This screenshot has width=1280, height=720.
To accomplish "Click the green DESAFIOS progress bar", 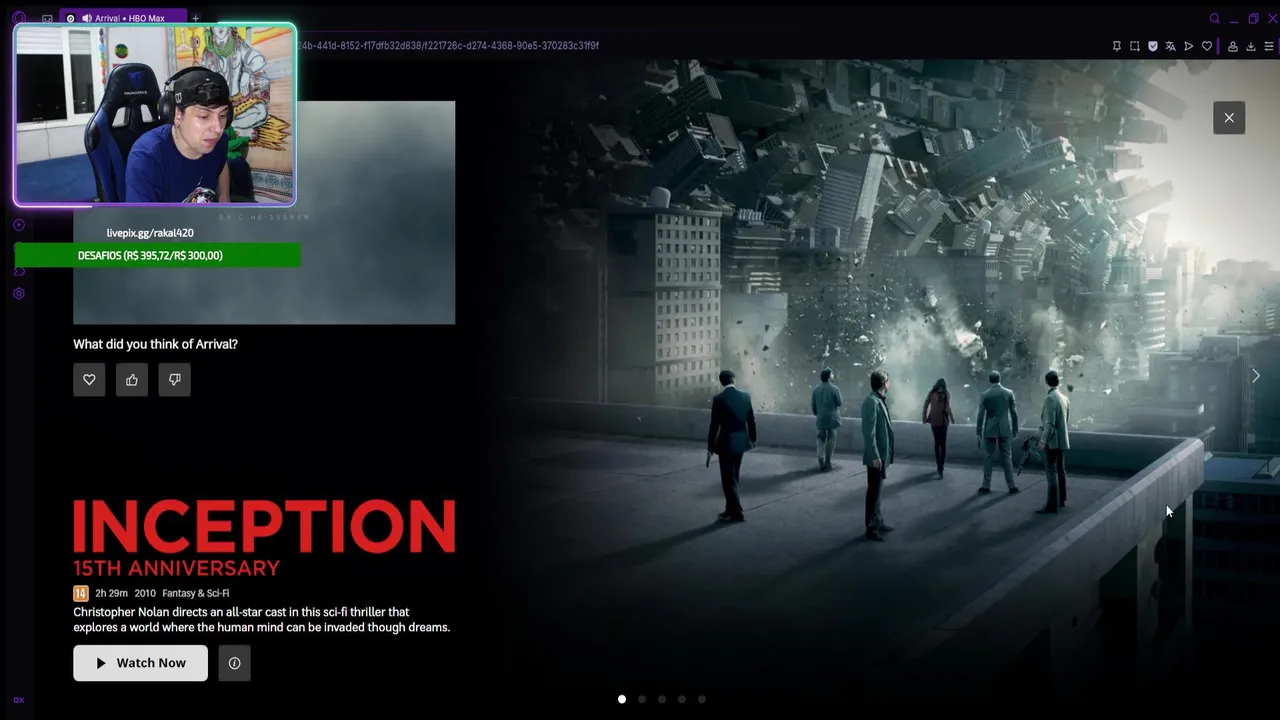I will point(157,255).
